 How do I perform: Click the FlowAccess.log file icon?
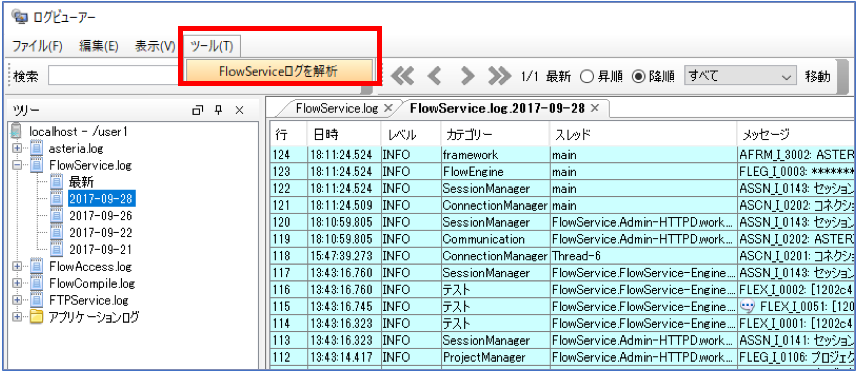36,267
